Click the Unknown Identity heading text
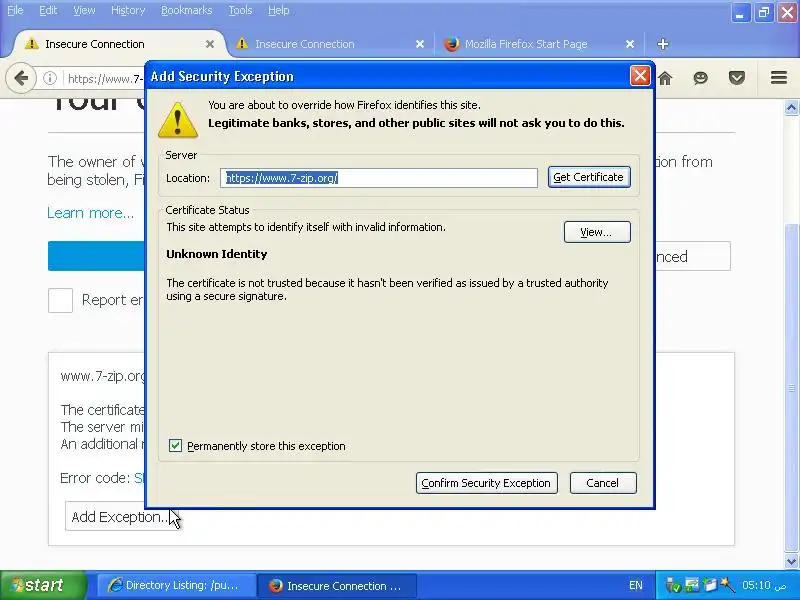The height and width of the screenshot is (600, 800). coord(217,254)
